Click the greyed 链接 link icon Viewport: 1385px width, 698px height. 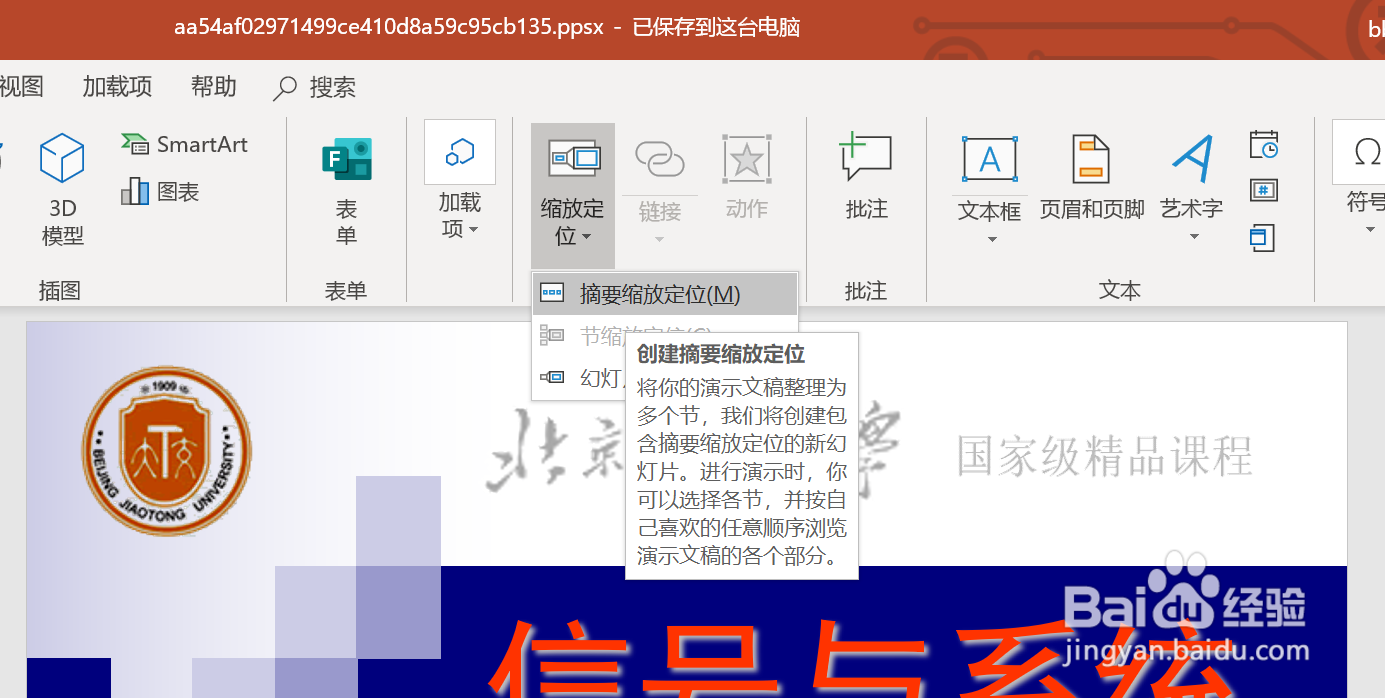click(x=660, y=159)
